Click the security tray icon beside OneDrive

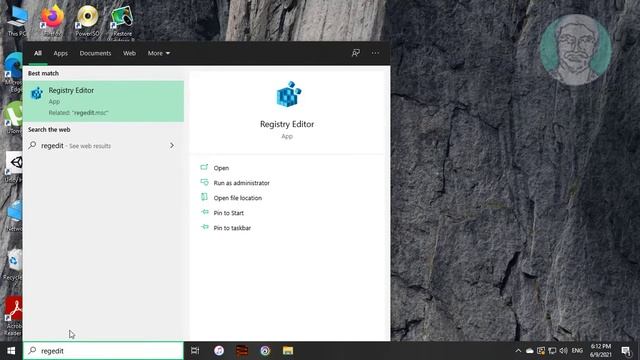tap(541, 351)
